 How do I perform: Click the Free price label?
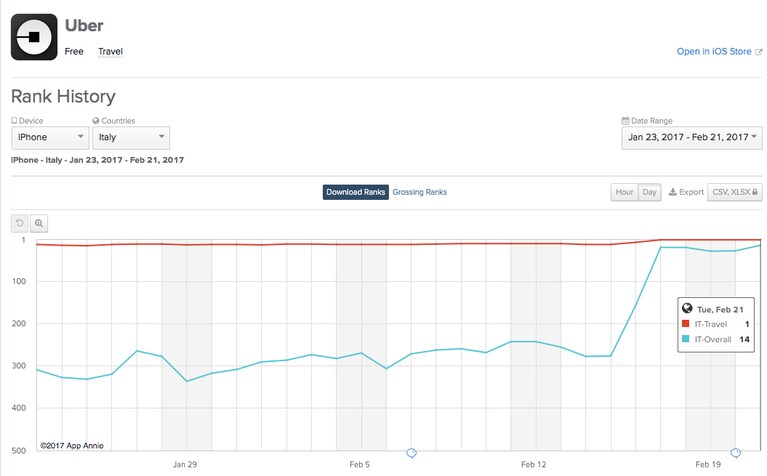tap(74, 51)
